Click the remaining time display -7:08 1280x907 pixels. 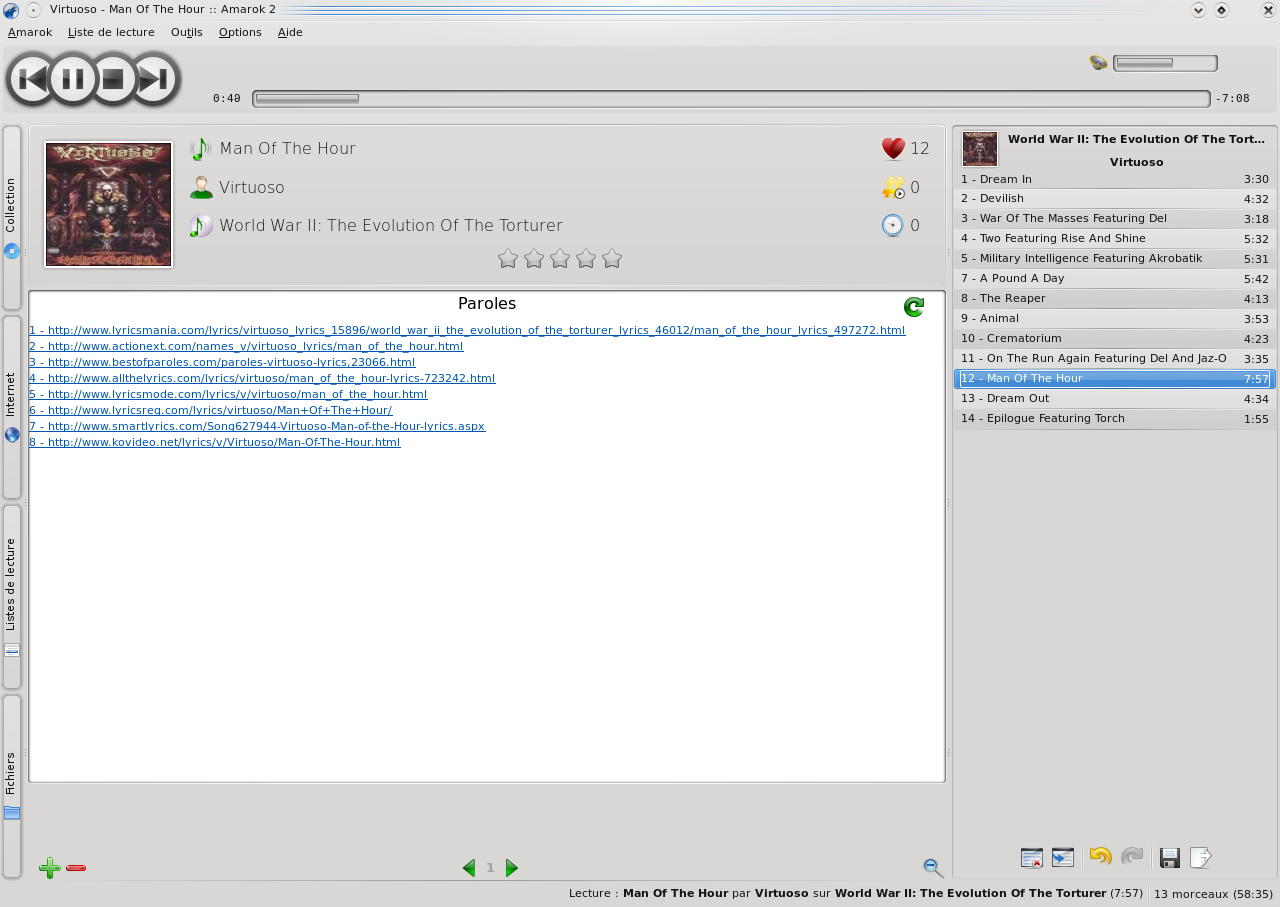1232,98
